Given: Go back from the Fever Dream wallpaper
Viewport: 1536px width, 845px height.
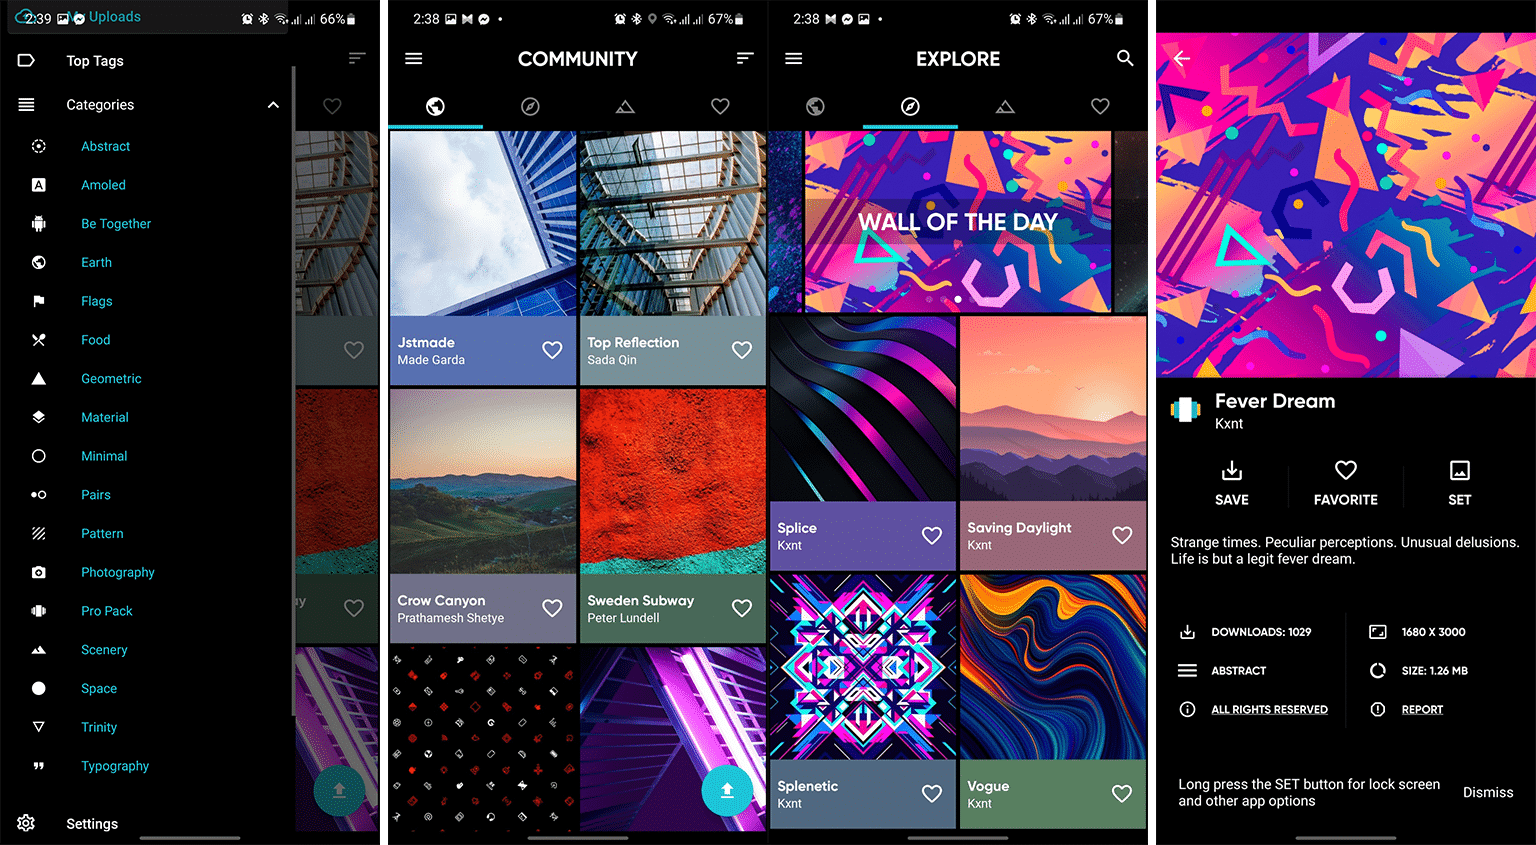Looking at the screenshot, I should 1182,59.
